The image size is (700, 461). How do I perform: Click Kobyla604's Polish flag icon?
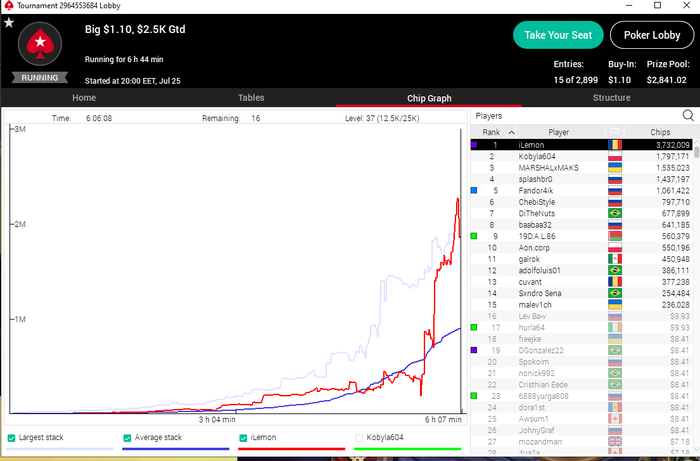[x=615, y=156]
